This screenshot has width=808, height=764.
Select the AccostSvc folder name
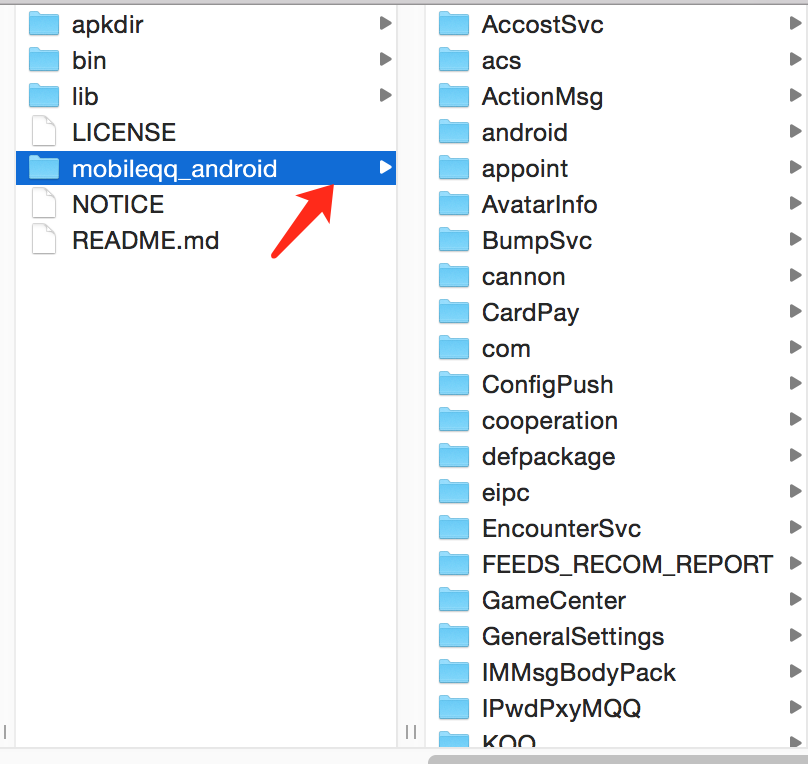[543, 25]
